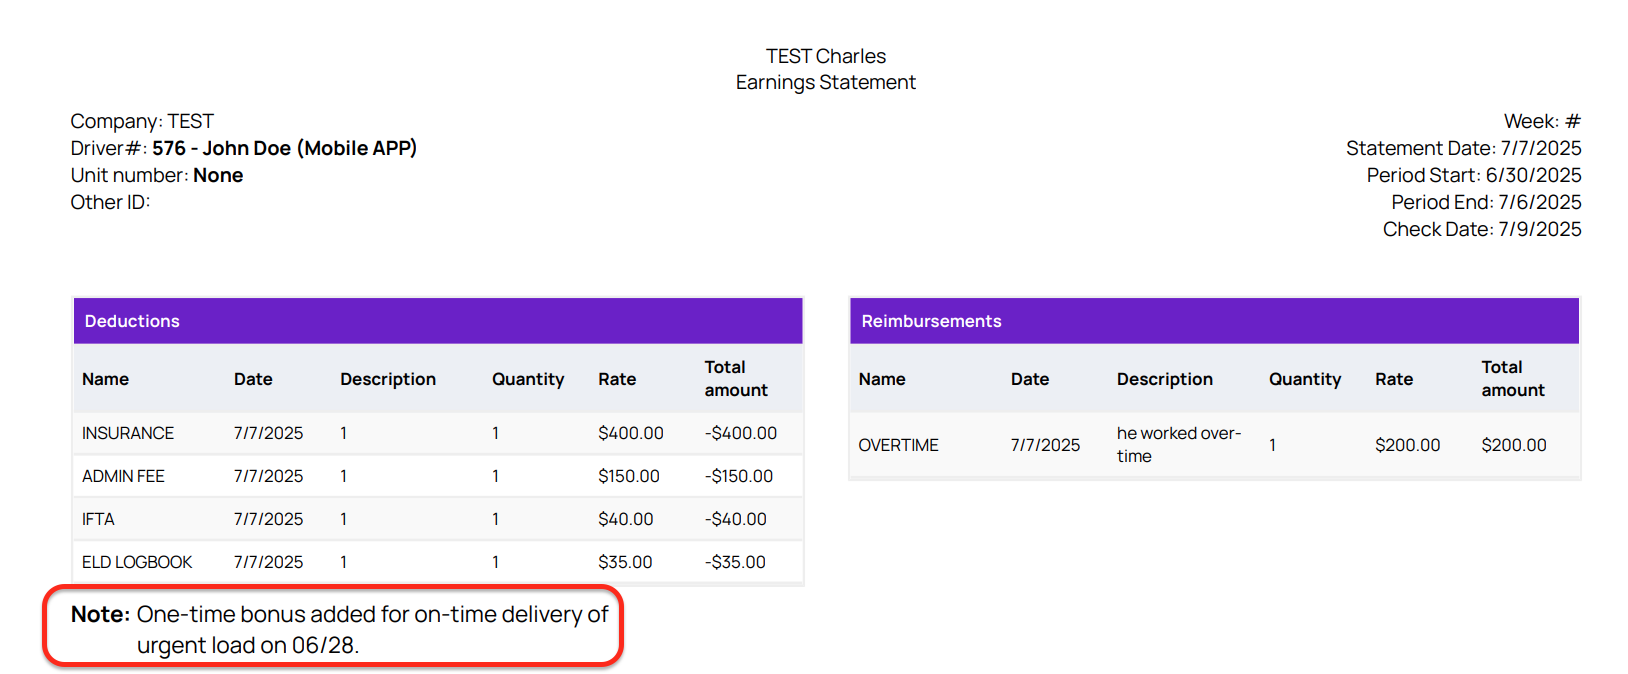Image resolution: width=1628 pixels, height=674 pixels.
Task: Click the $150.00 rate cell
Action: pyautogui.click(x=628, y=476)
